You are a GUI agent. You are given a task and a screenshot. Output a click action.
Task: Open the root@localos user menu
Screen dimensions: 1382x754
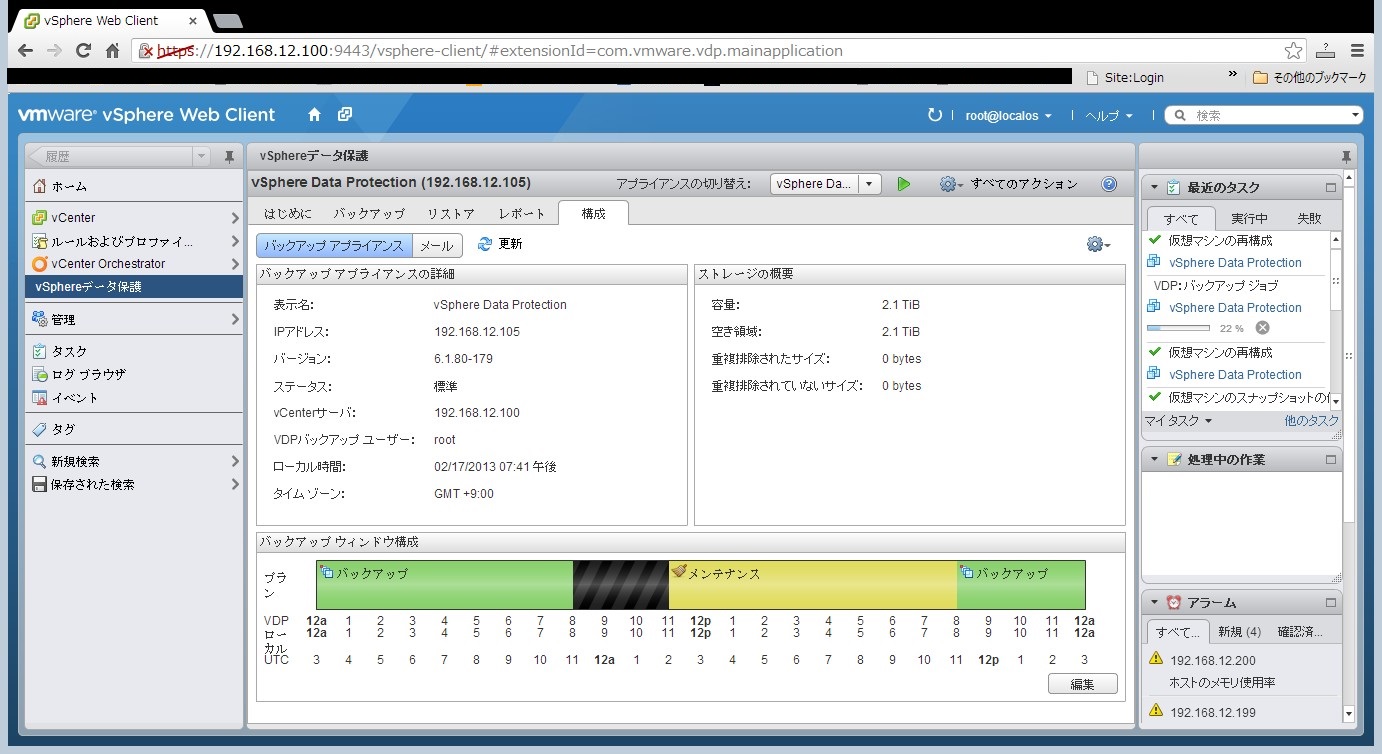(x=1008, y=116)
